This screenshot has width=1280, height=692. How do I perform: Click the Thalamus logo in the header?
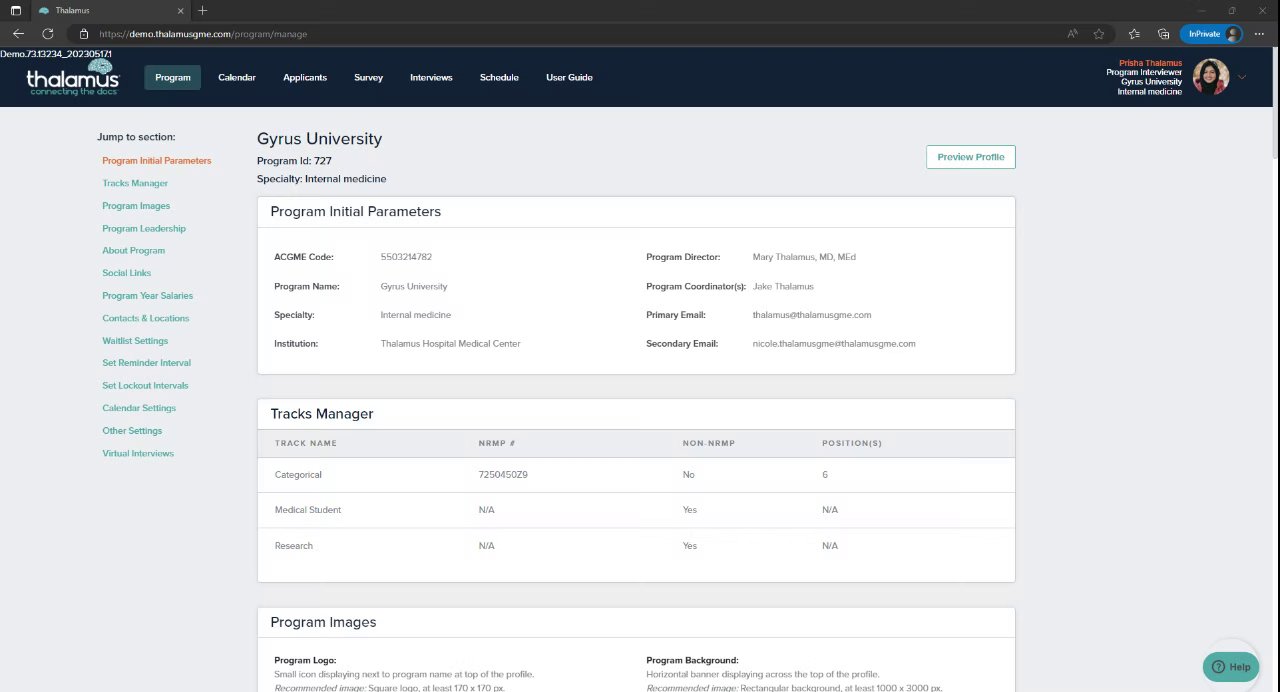pos(73,78)
